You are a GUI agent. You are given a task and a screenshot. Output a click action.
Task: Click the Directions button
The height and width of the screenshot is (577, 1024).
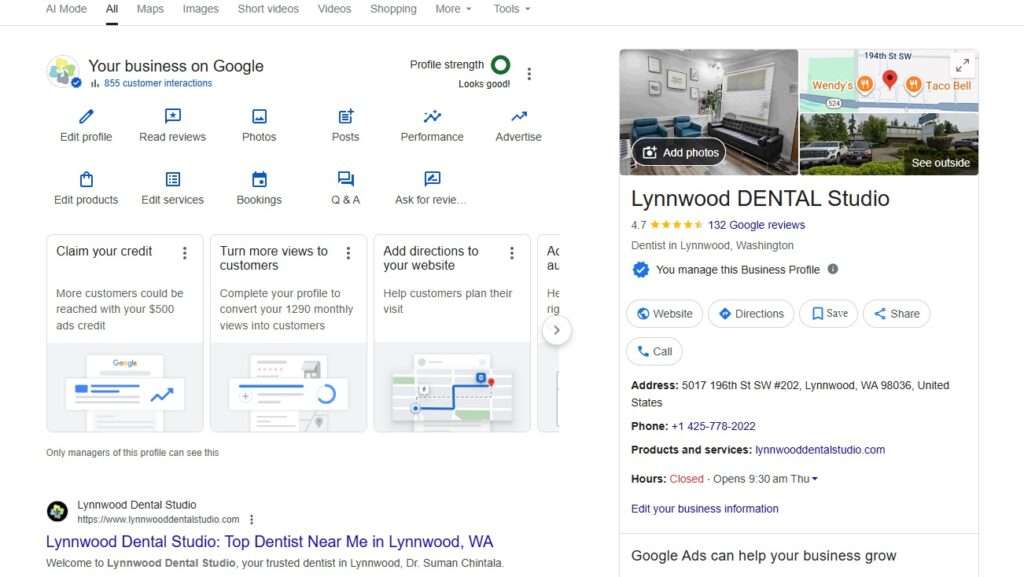coord(751,314)
